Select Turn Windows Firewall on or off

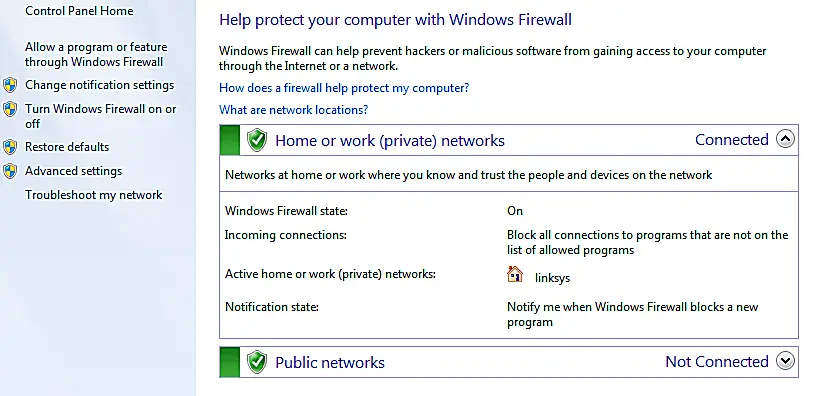[101, 116]
